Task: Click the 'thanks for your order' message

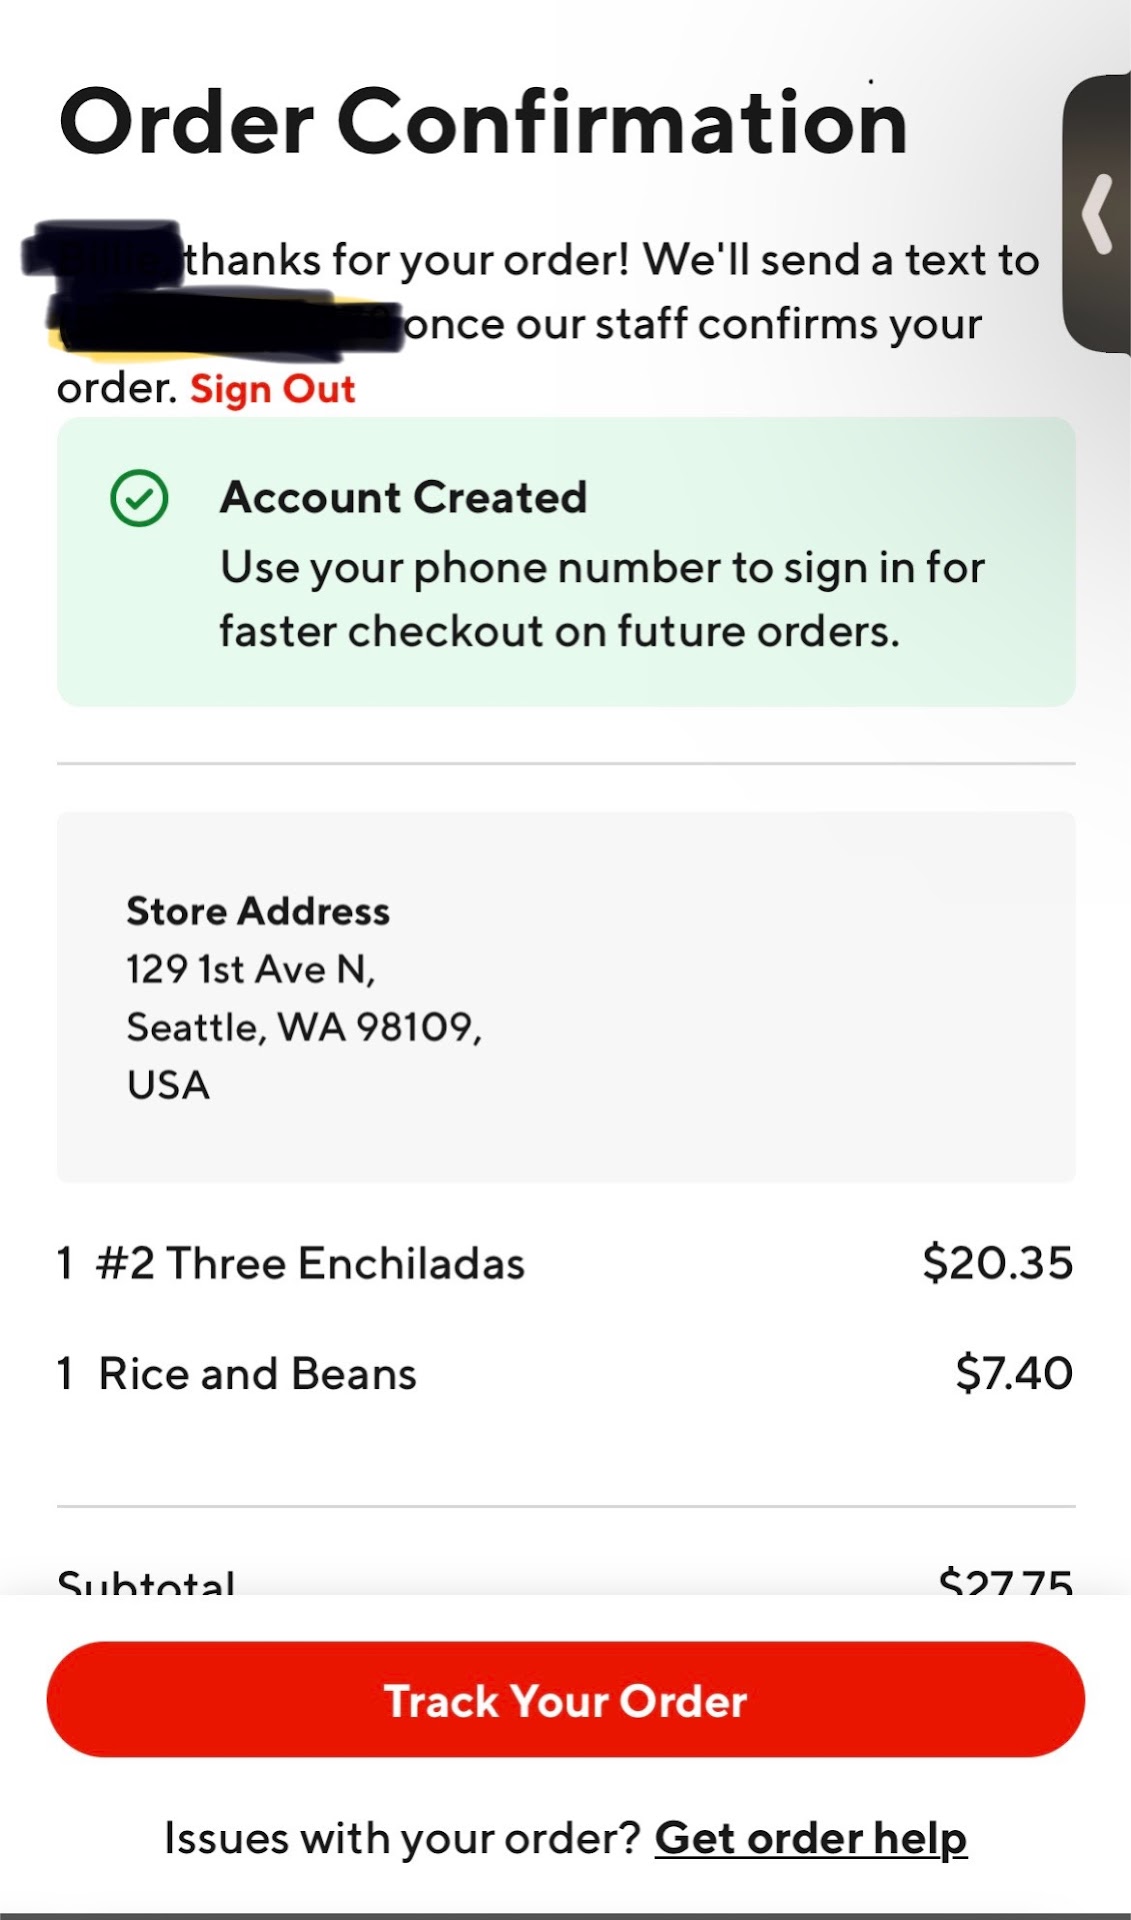Action: [610, 260]
